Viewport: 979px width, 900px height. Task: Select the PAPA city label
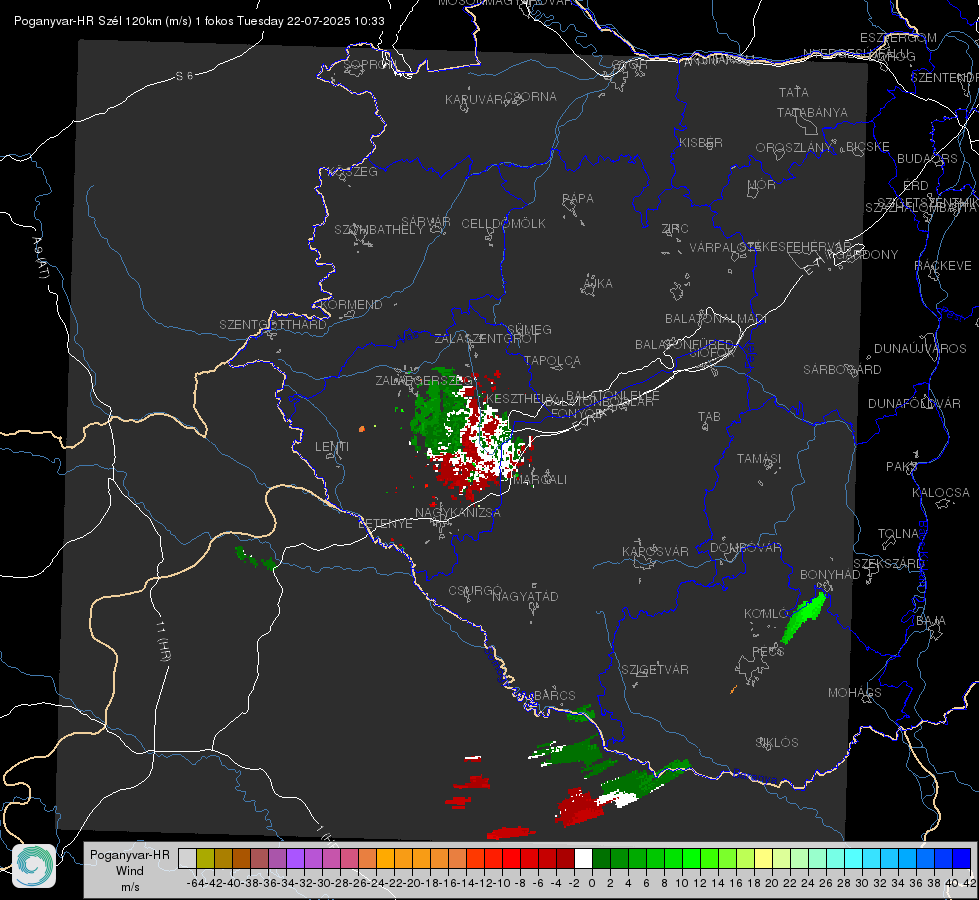(x=578, y=199)
